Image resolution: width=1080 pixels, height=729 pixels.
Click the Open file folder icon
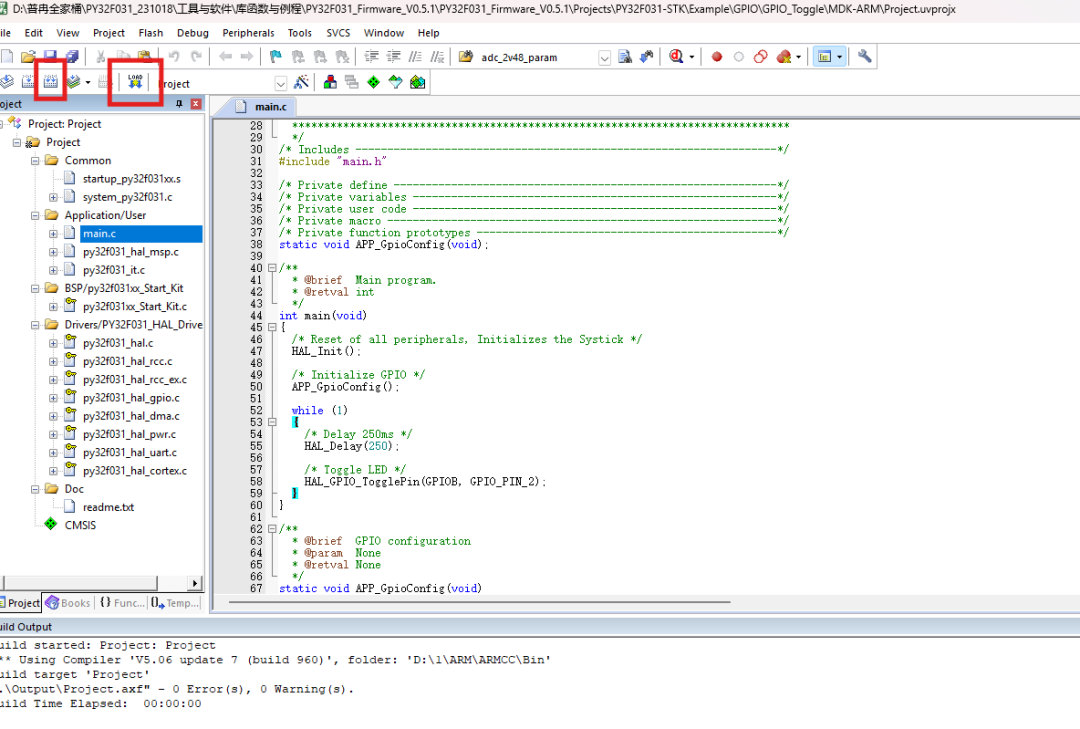point(29,57)
